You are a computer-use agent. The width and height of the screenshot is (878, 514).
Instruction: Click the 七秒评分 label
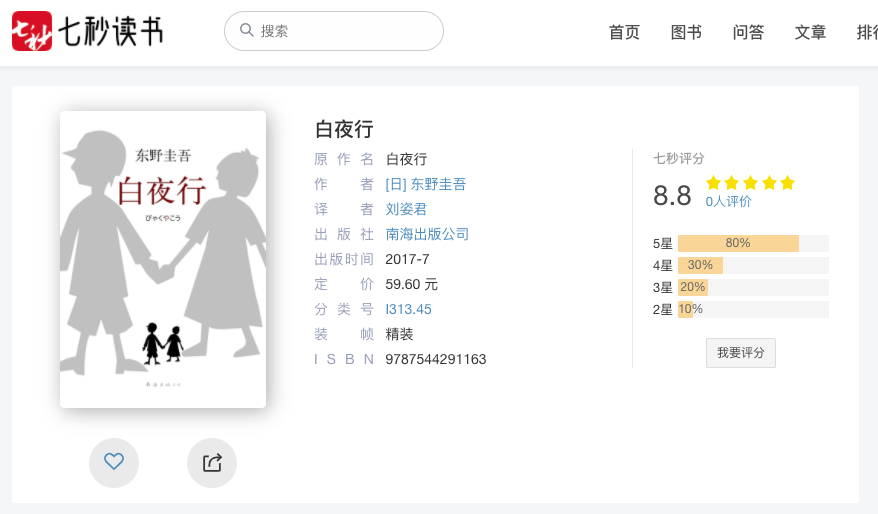[679, 158]
